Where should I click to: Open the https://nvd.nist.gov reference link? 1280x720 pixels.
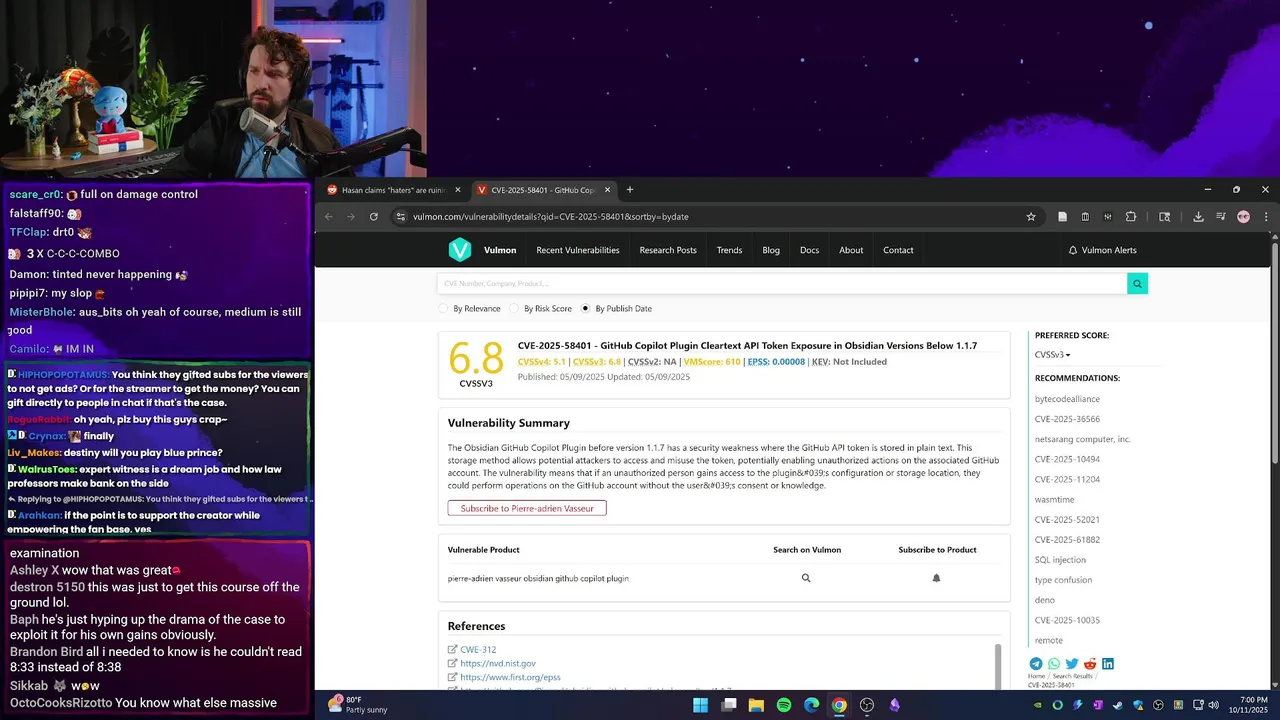[x=498, y=663]
